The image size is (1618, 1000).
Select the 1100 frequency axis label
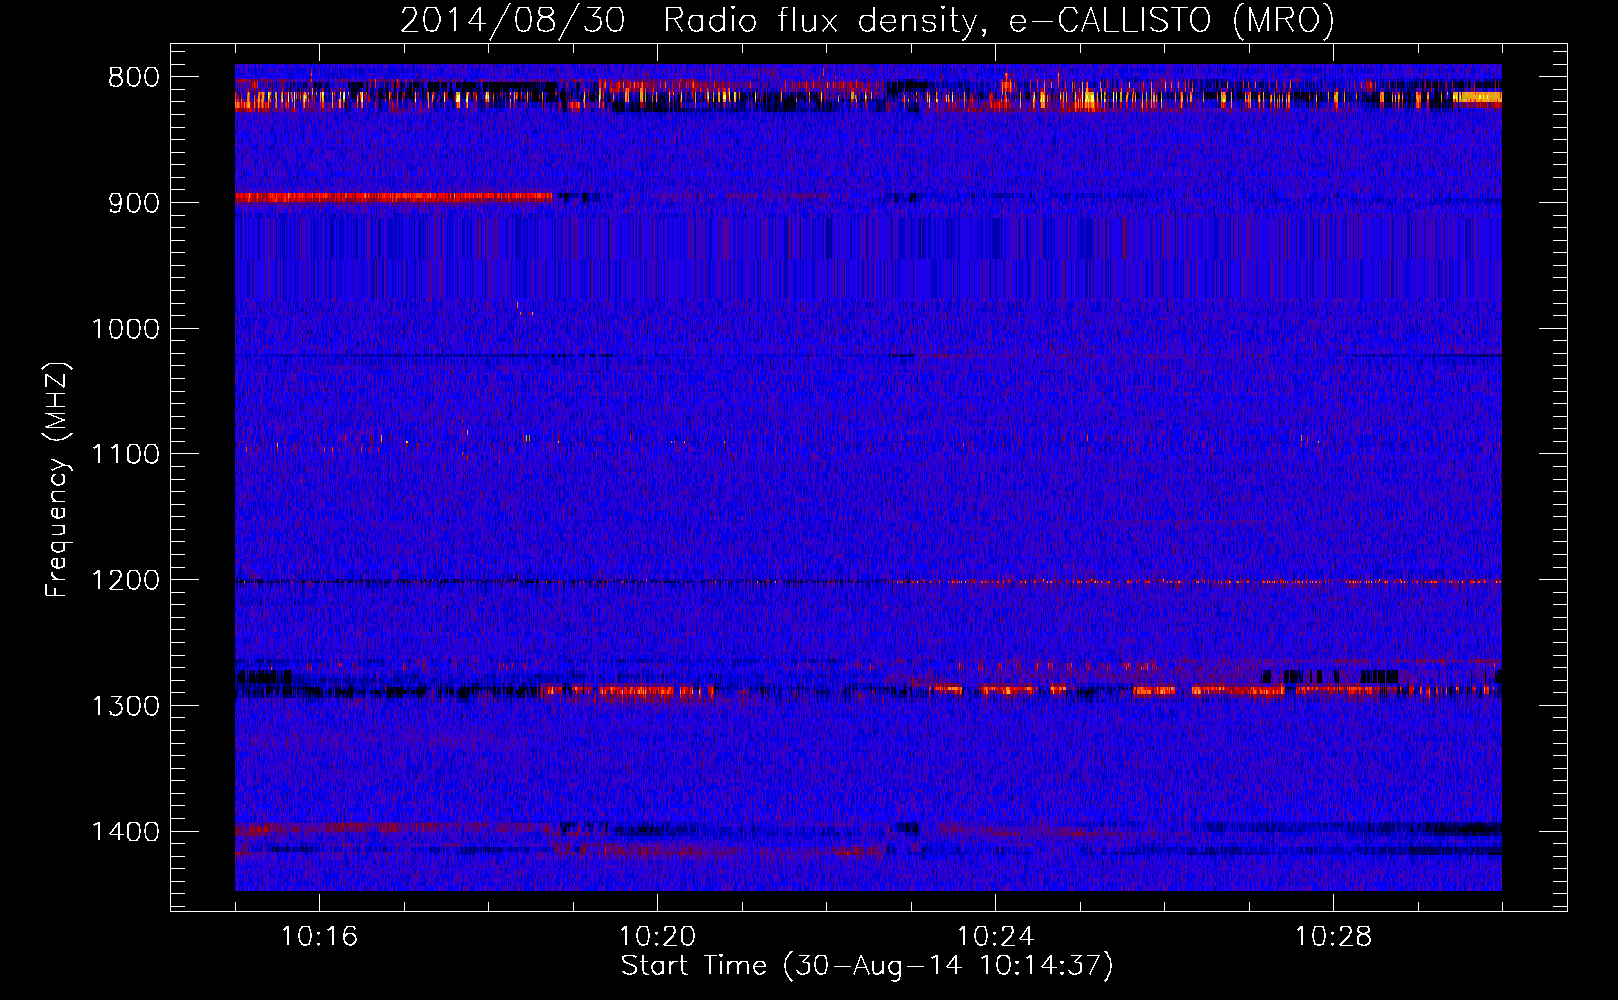pyautogui.click(x=125, y=455)
